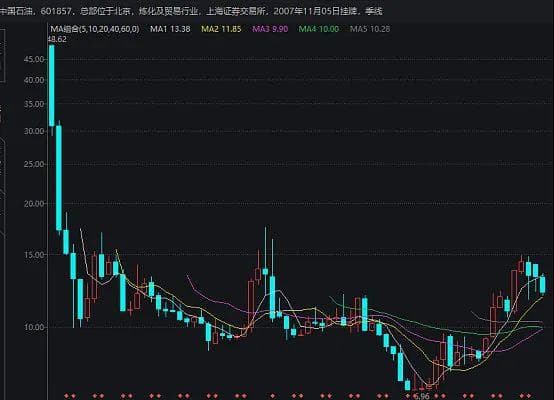Click the 25.00 price axis label
554x400 pixels.
click(x=34, y=164)
